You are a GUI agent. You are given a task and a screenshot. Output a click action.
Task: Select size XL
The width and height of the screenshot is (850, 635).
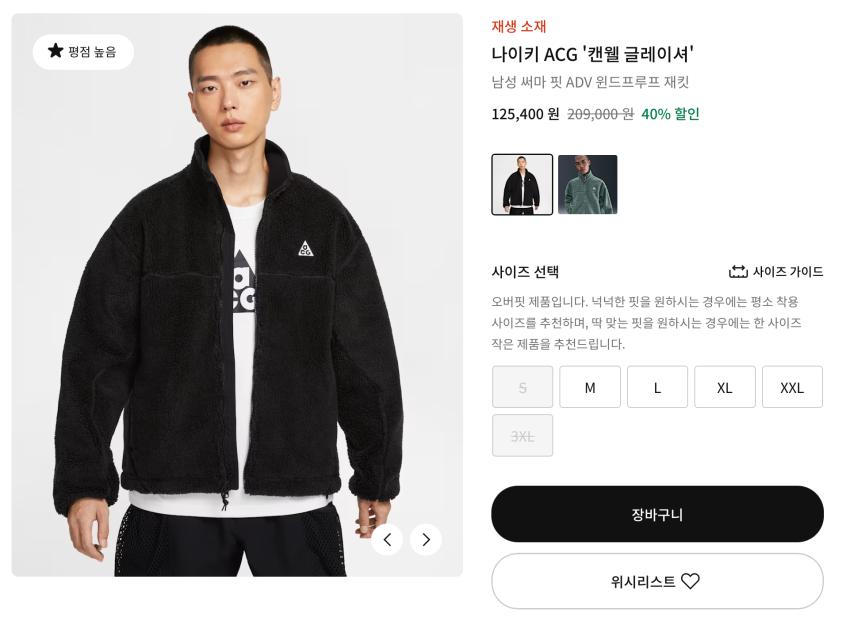click(x=725, y=387)
